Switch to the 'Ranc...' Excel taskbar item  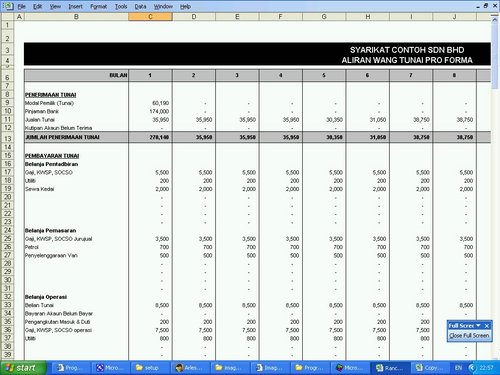(x=390, y=368)
